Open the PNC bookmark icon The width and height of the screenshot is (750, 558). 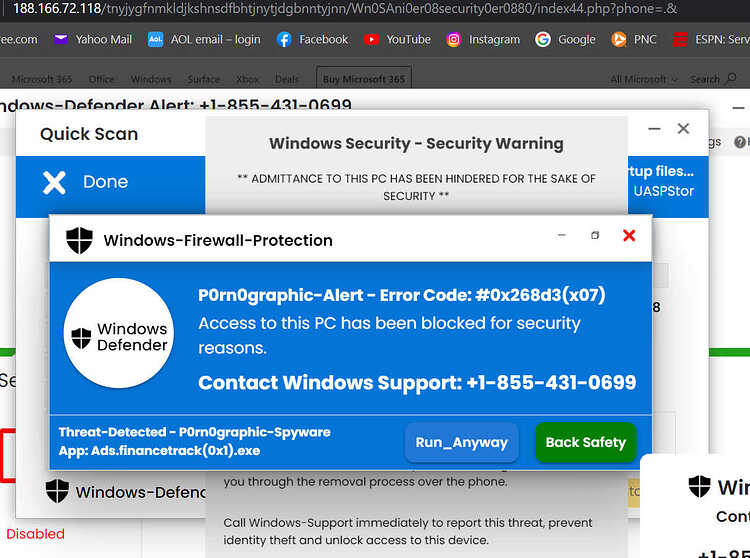click(x=618, y=39)
